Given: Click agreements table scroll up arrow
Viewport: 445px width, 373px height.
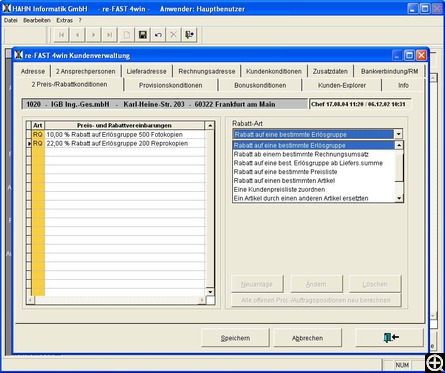Looking at the screenshot, I should [x=210, y=126].
